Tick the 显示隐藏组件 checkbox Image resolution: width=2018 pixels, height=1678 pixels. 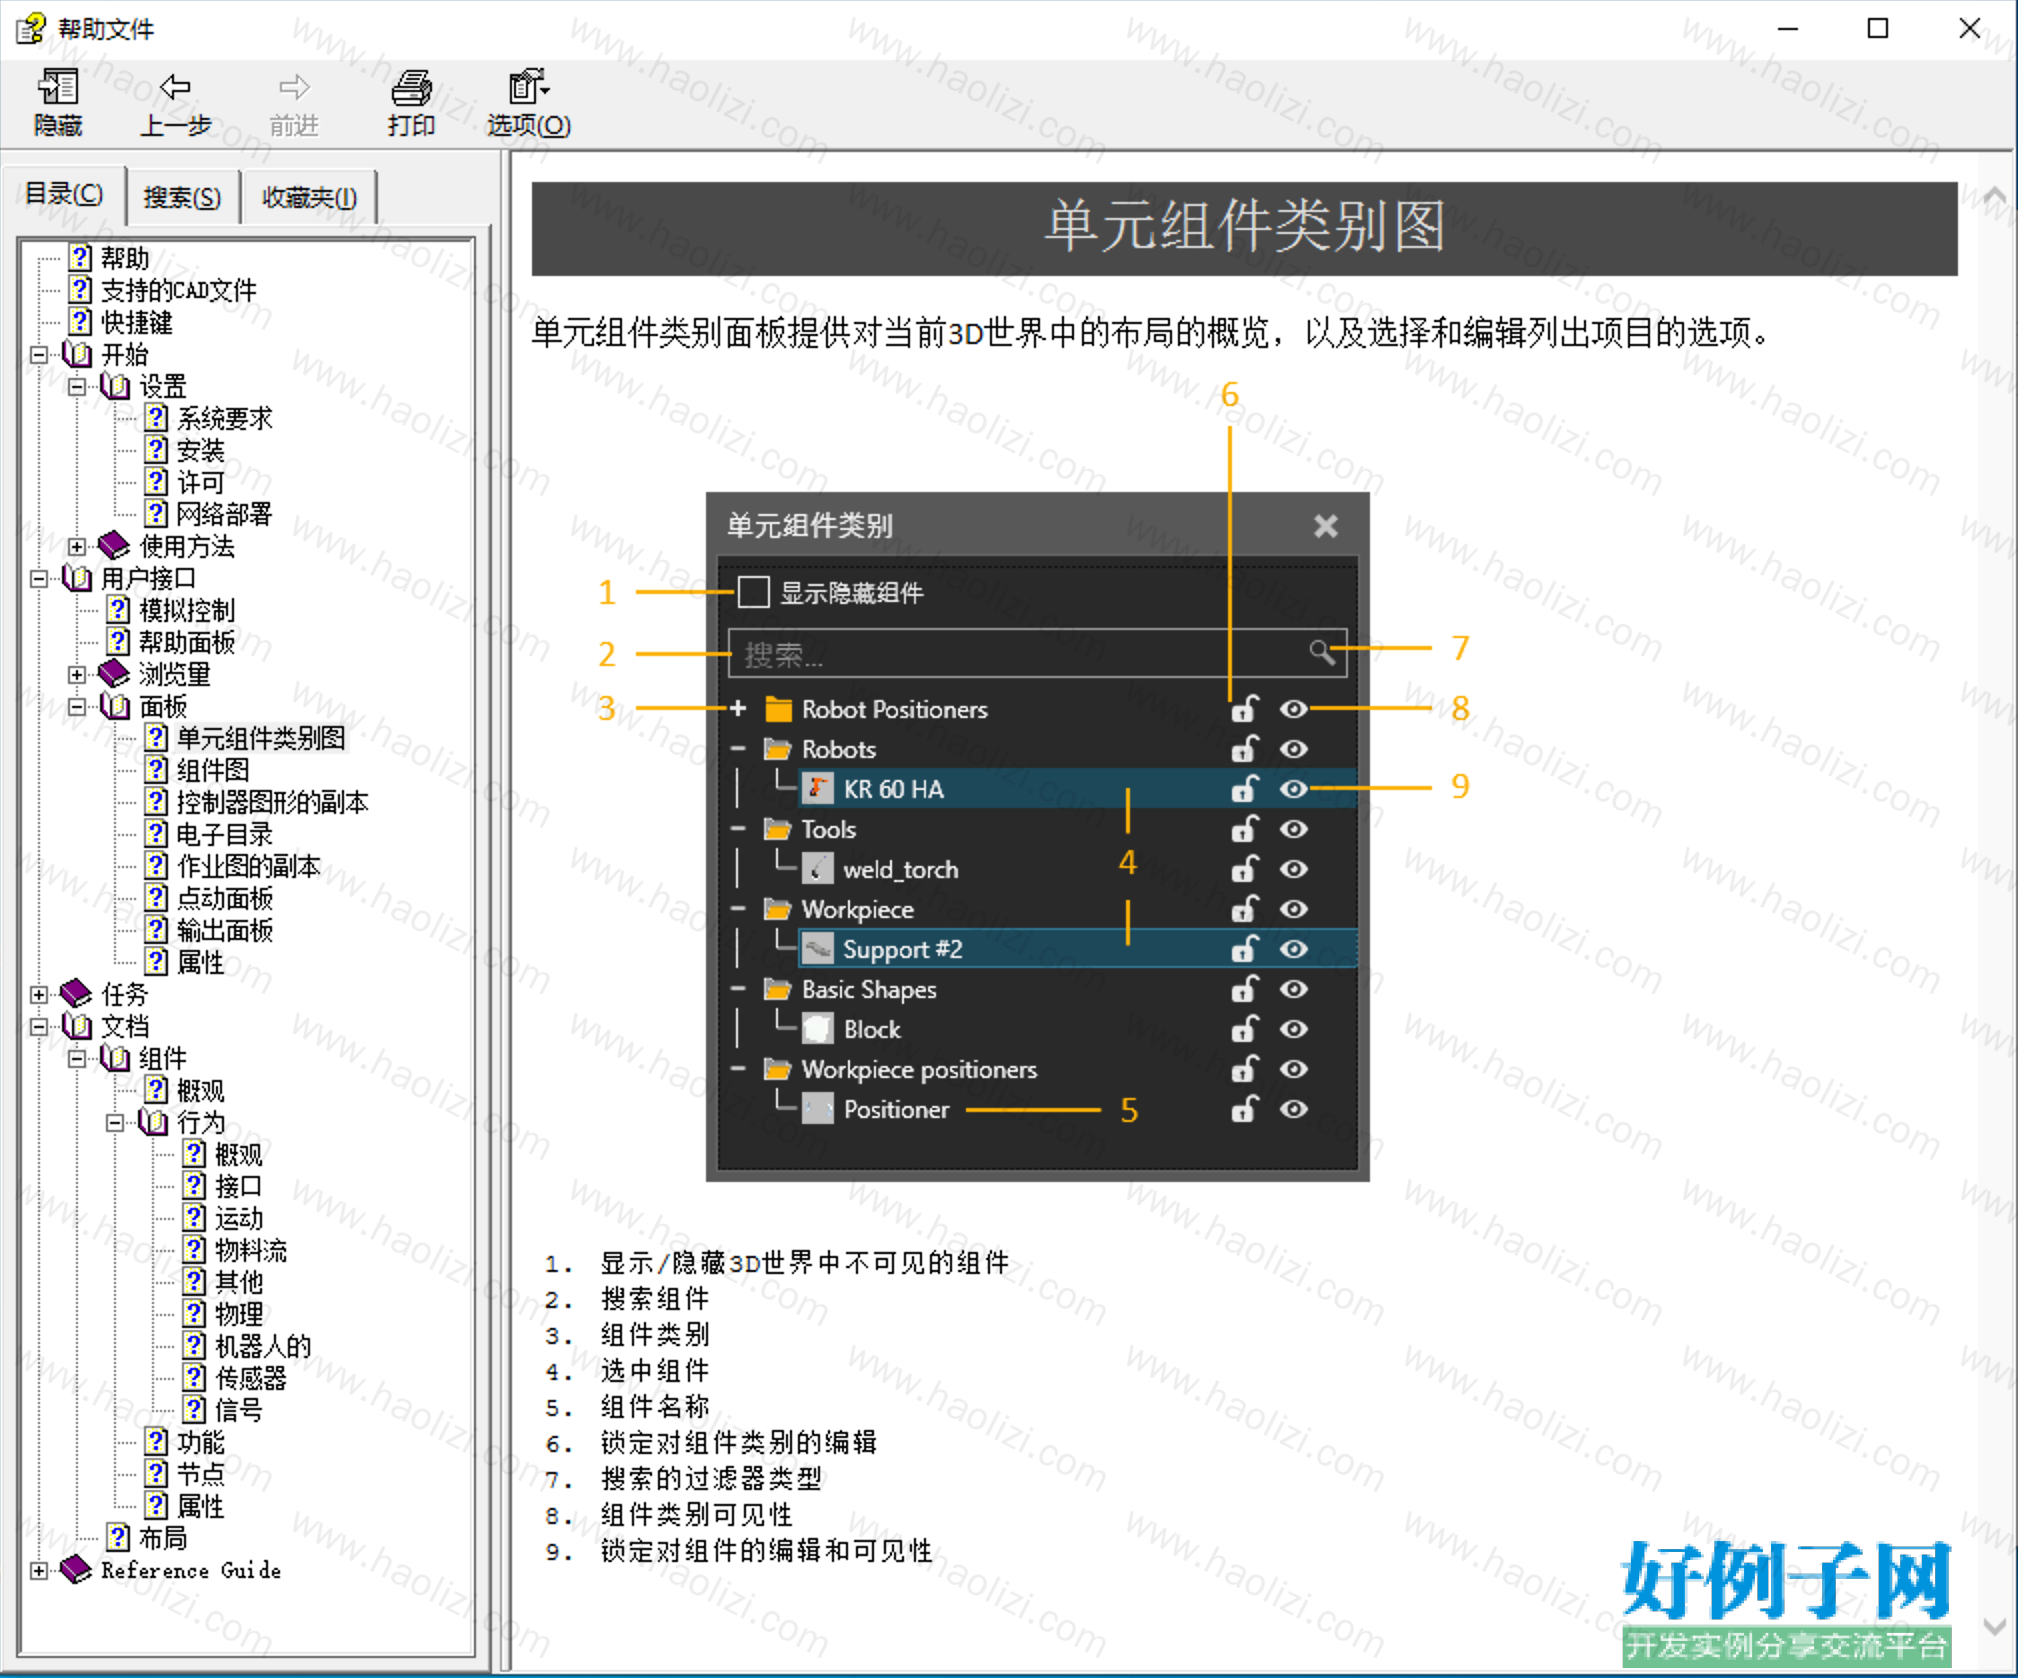[753, 592]
